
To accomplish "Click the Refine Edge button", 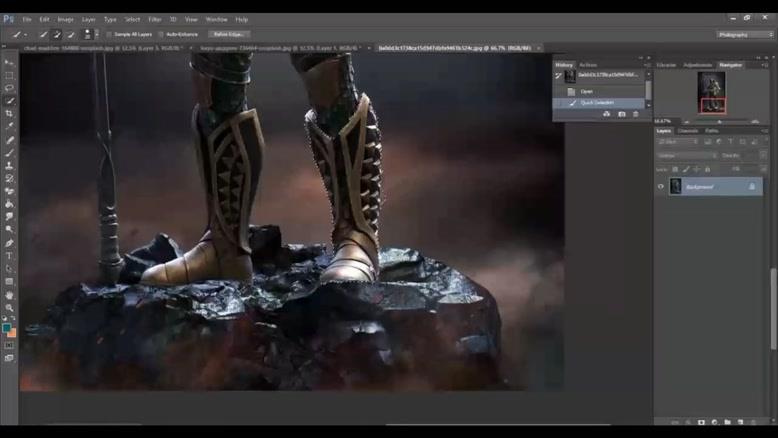I will point(229,34).
